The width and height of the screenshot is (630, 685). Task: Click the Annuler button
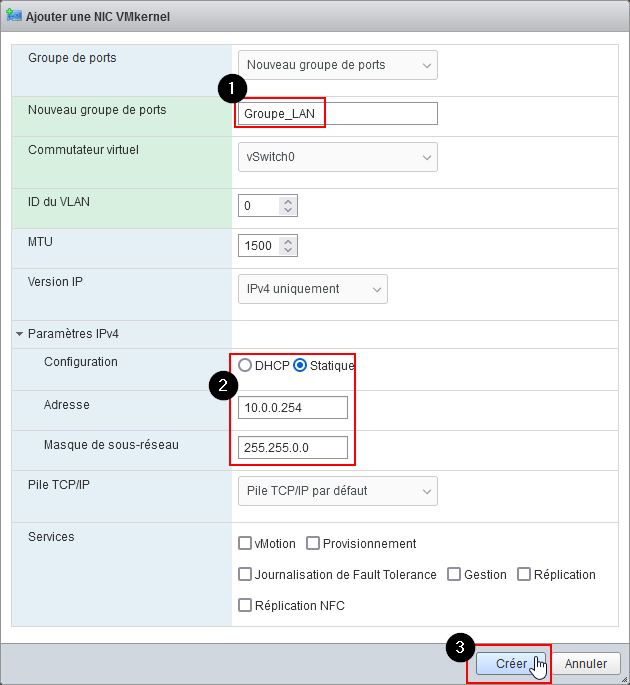(x=585, y=664)
